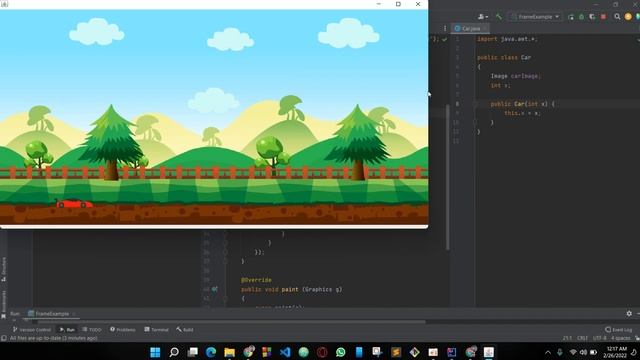The image size is (640, 360).
Task: Open Windows Start menu
Action: coord(155,352)
